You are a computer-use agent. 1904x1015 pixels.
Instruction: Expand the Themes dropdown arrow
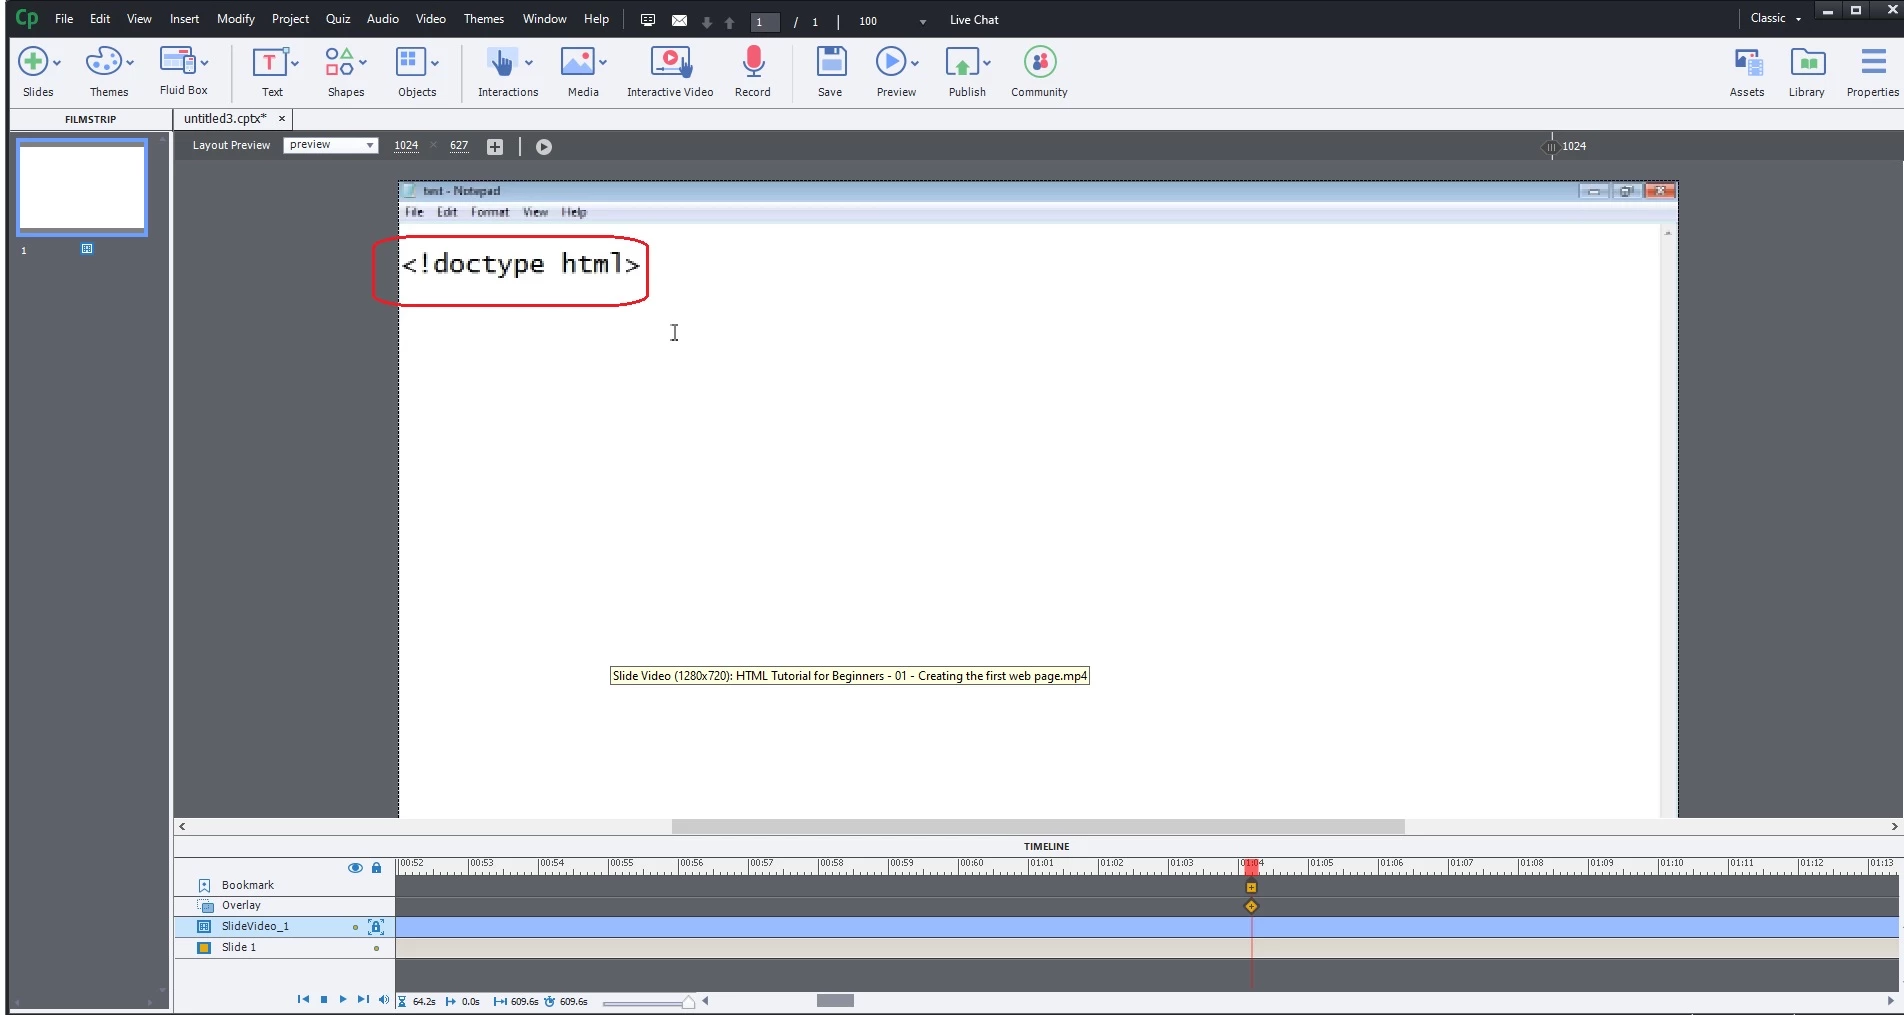point(130,63)
